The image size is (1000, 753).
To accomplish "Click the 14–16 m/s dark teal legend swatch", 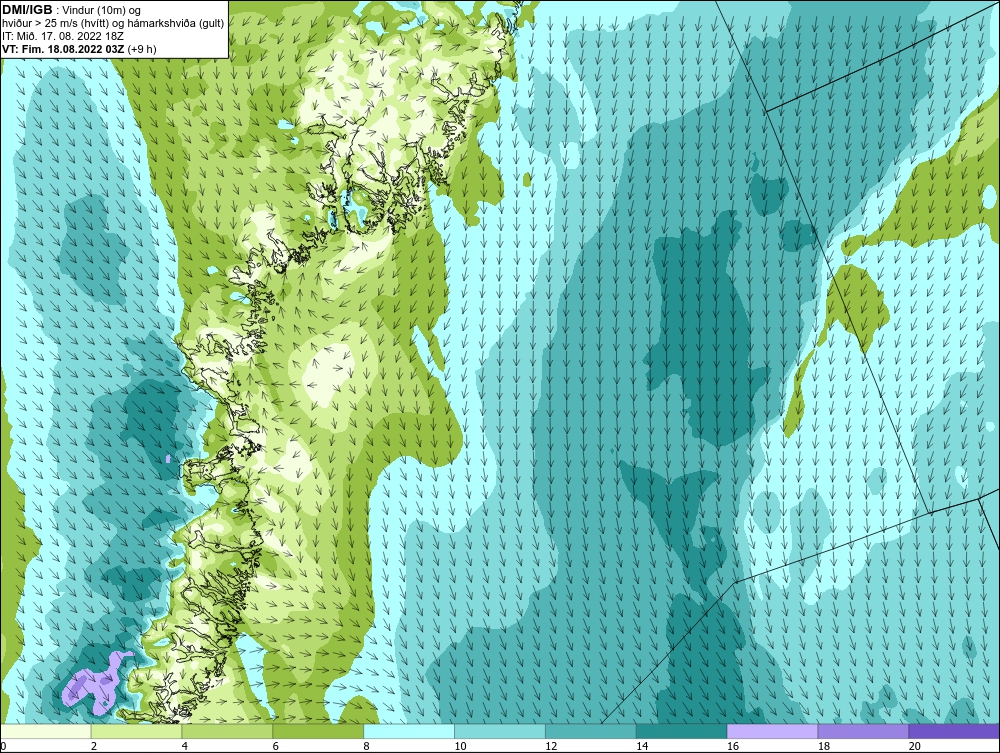I will pyautogui.click(x=682, y=731).
